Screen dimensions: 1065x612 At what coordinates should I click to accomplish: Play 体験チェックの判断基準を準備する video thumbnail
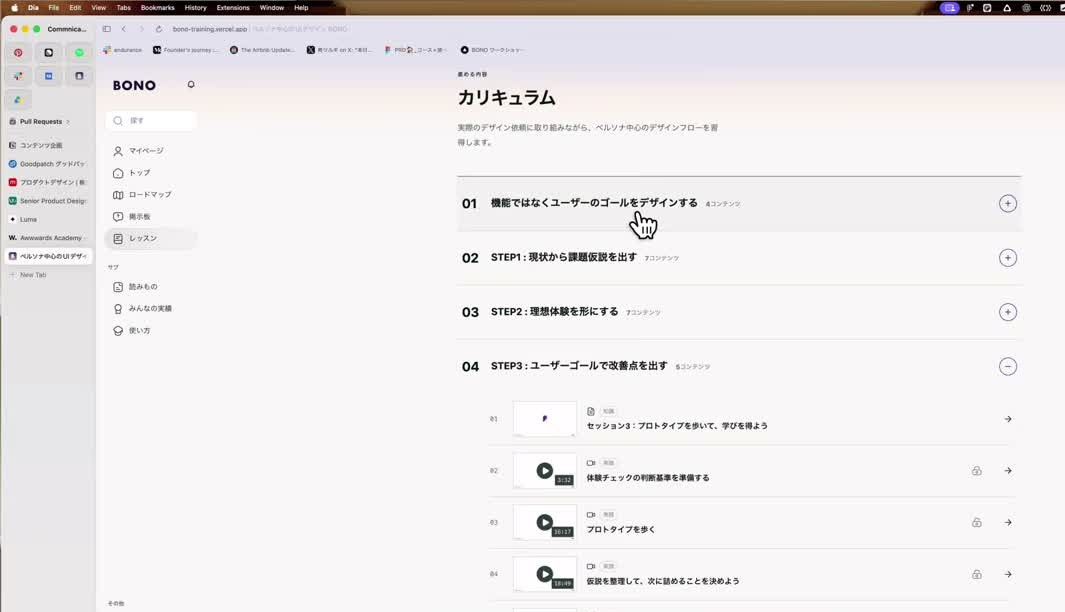click(544, 471)
